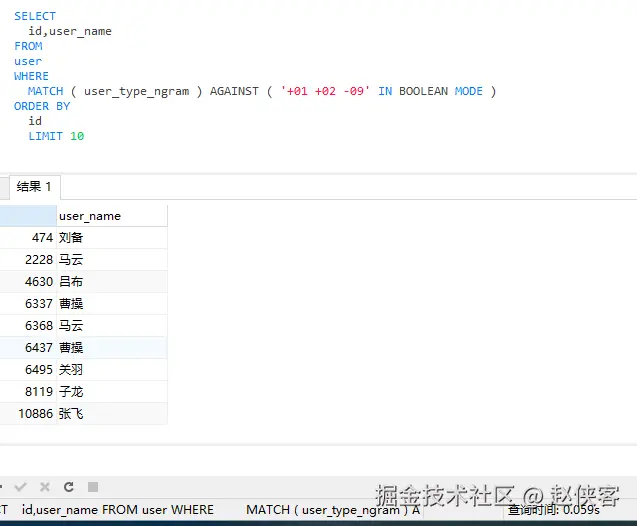Image resolution: width=637 pixels, height=526 pixels.
Task: Select the user_name column header
Action: pos(112,216)
